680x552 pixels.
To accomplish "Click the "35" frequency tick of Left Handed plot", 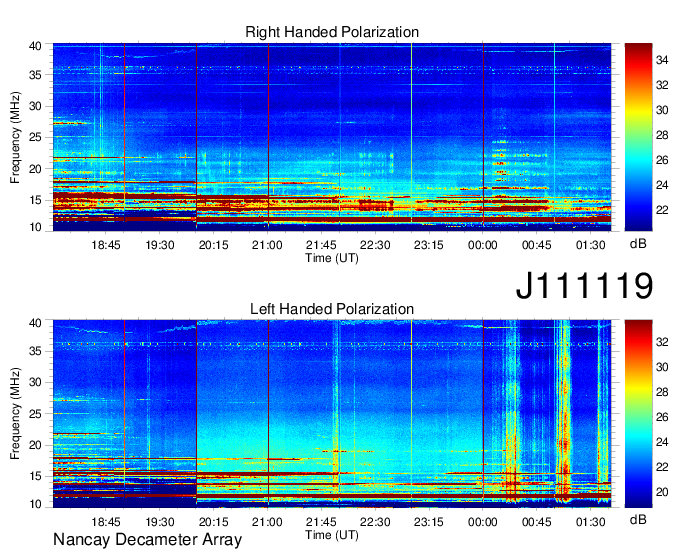I will point(35,351).
